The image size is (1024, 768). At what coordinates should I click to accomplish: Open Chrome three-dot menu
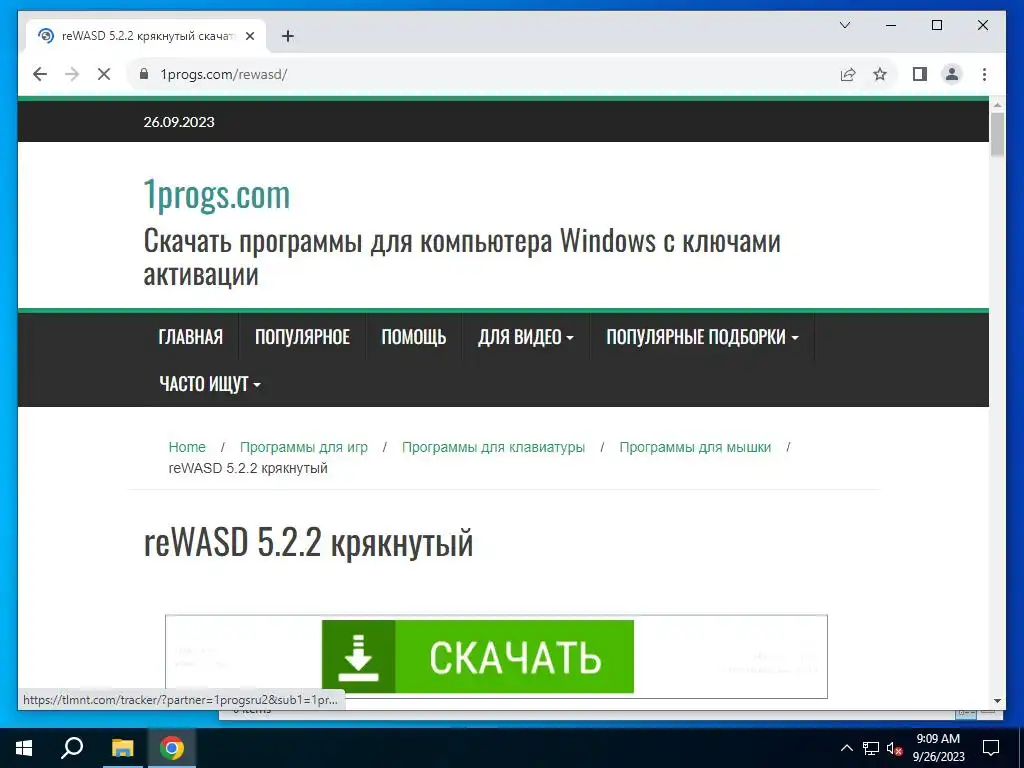pos(984,74)
